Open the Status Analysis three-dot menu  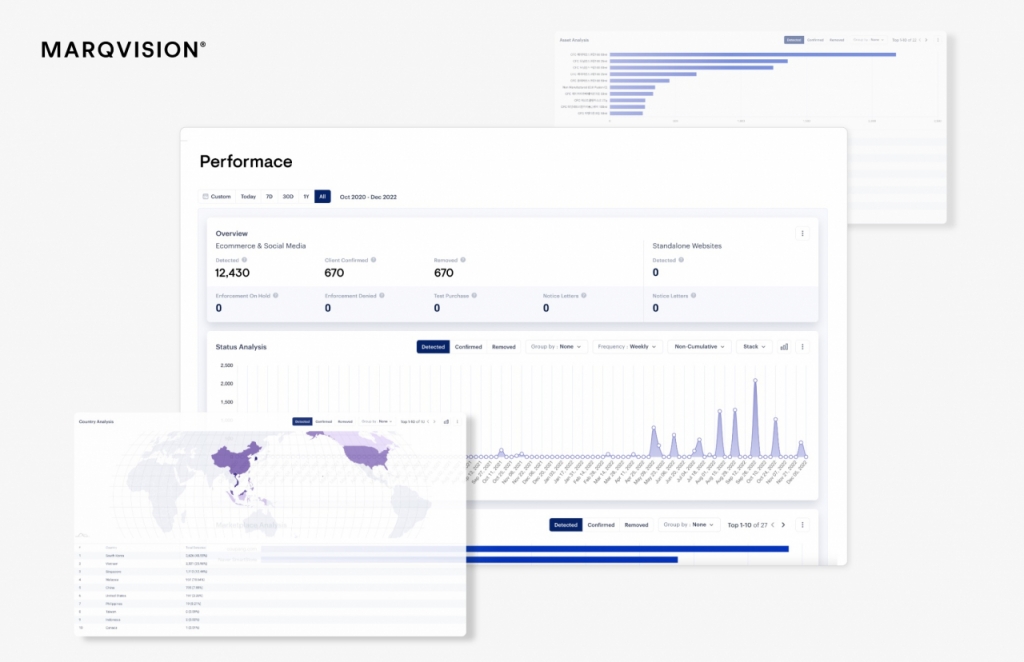click(802, 347)
